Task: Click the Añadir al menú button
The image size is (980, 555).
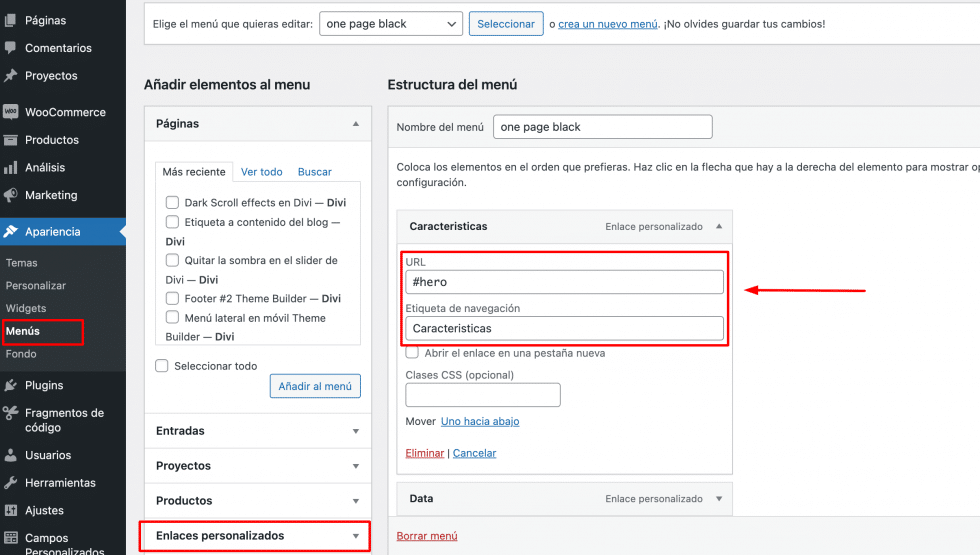Action: point(315,386)
